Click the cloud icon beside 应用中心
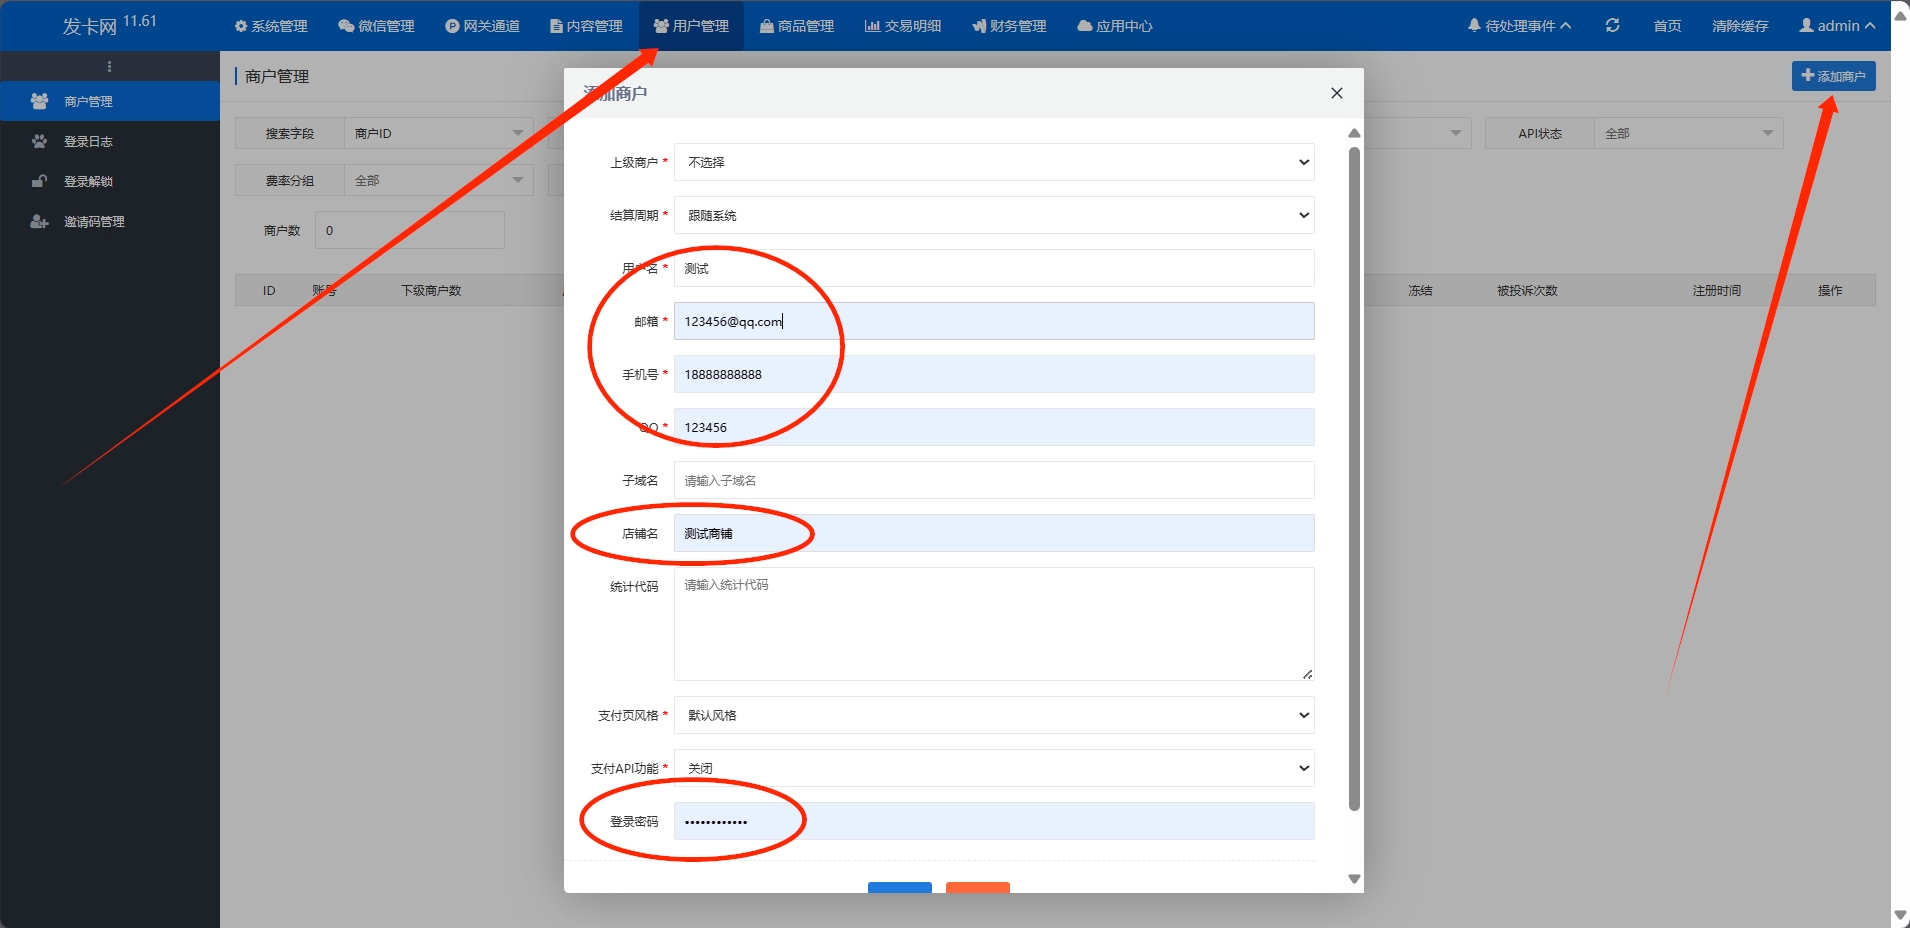Screen dimensions: 1910x928 (x=1085, y=26)
